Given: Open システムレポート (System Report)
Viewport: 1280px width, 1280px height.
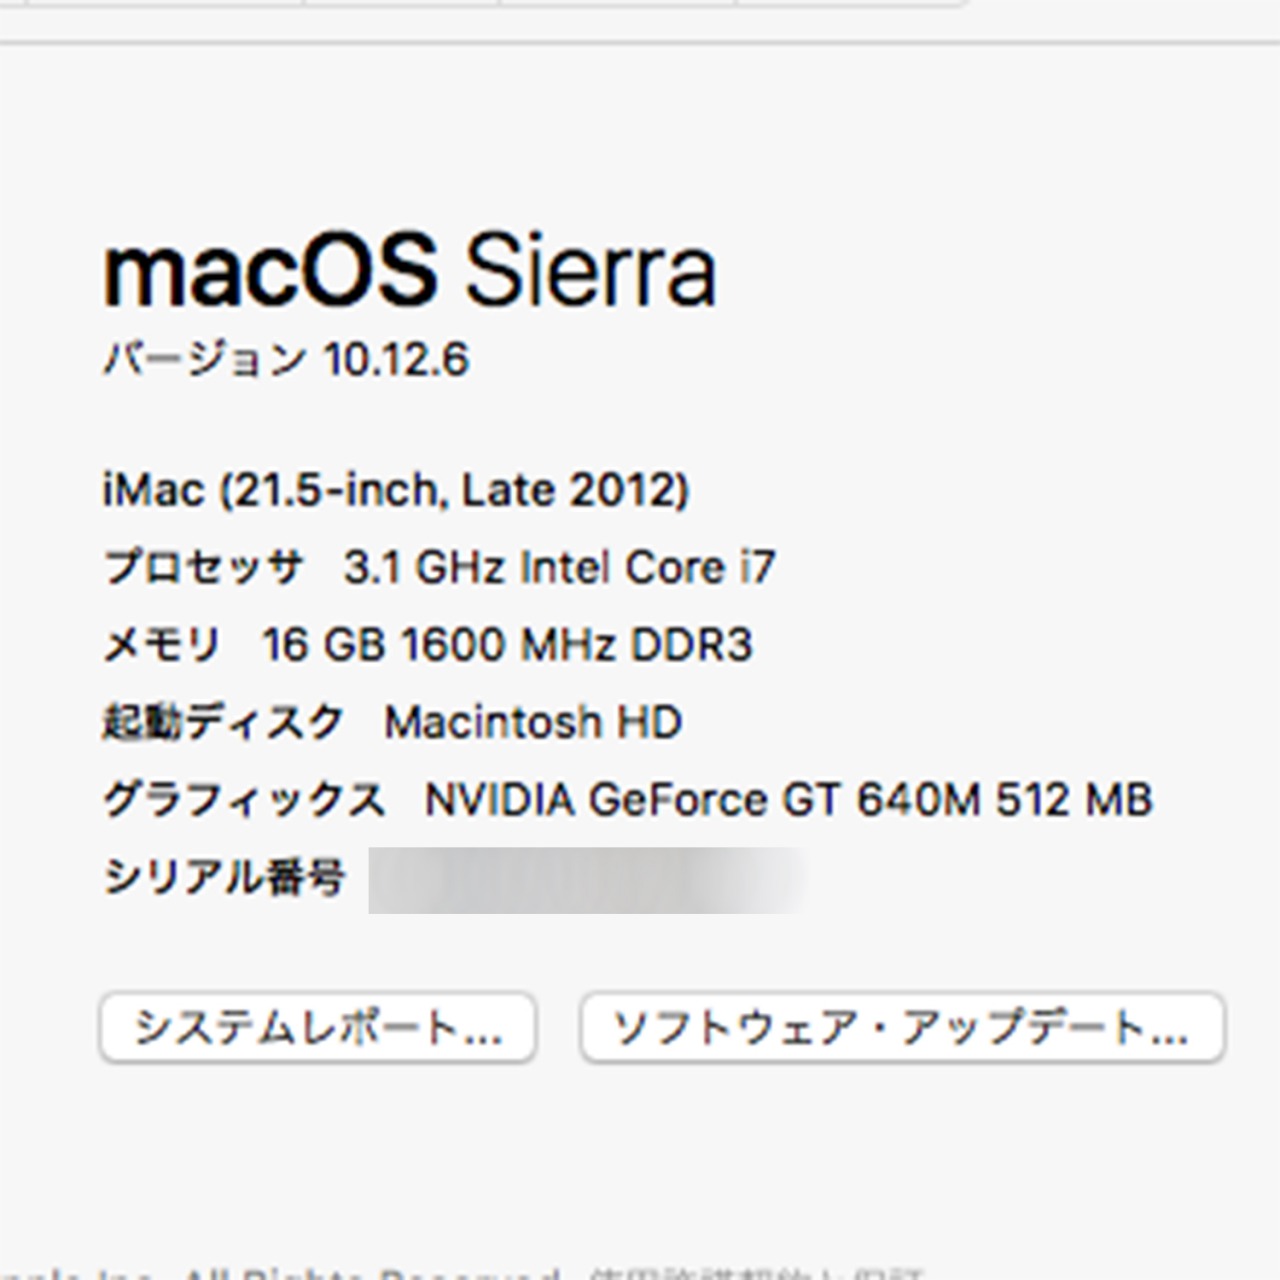Looking at the screenshot, I should pos(318,1025).
